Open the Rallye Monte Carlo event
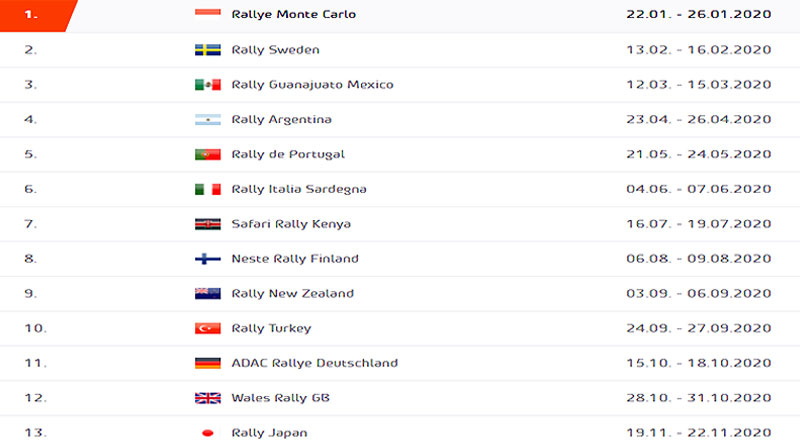800x445 pixels. (x=293, y=14)
